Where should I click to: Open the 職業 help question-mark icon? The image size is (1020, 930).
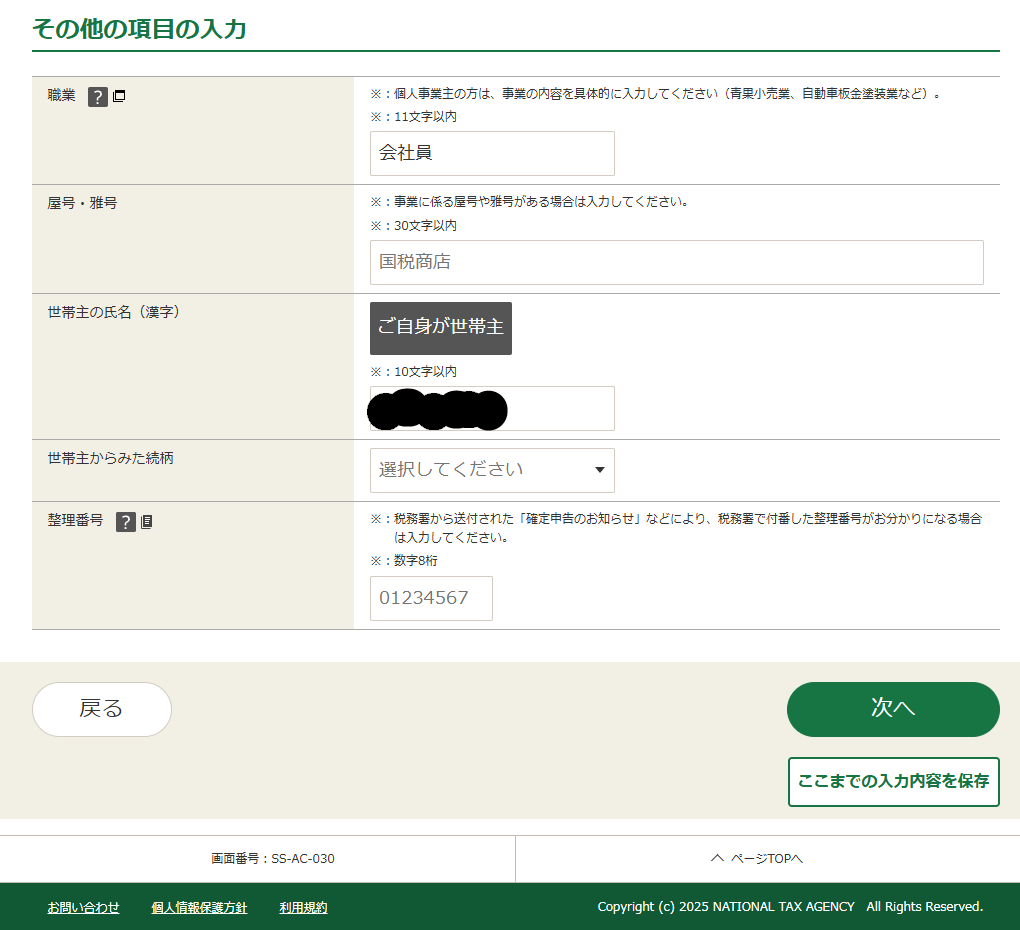click(x=97, y=97)
